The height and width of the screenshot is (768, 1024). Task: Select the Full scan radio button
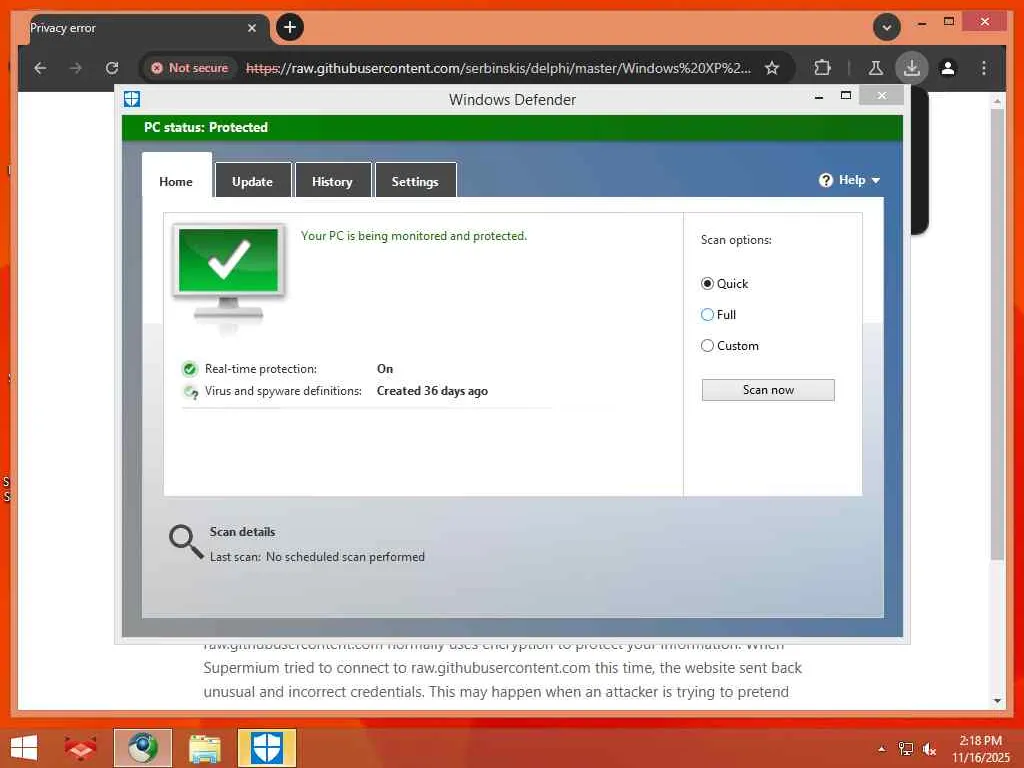click(x=707, y=315)
